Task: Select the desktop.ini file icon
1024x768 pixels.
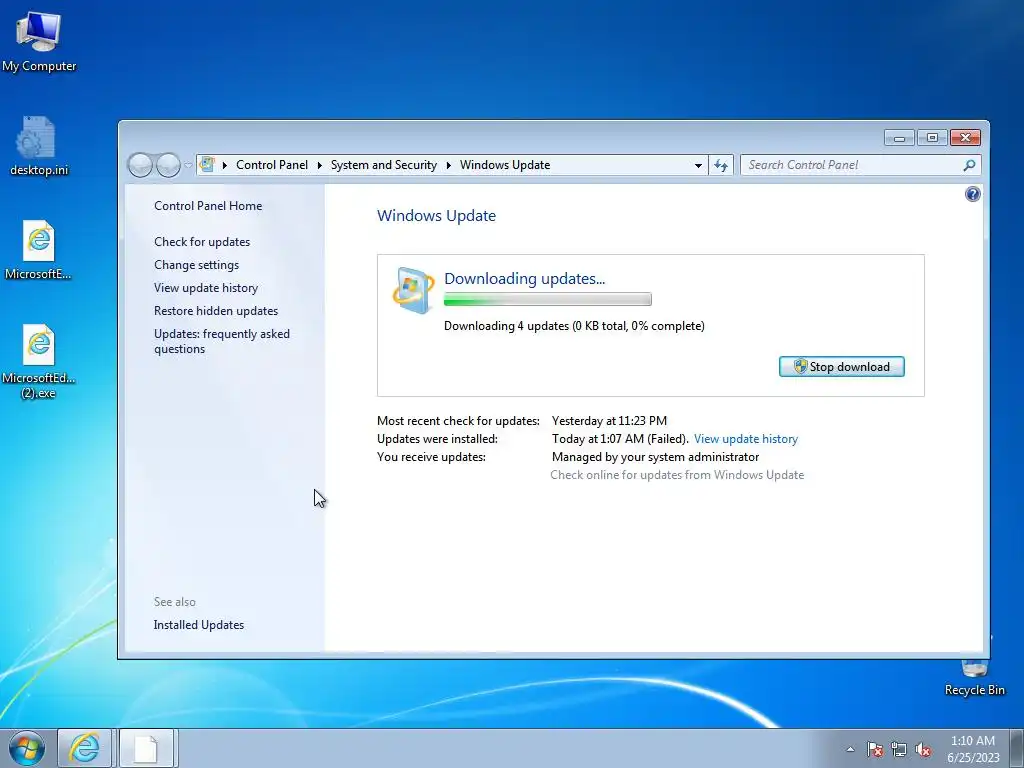Action: tap(39, 146)
